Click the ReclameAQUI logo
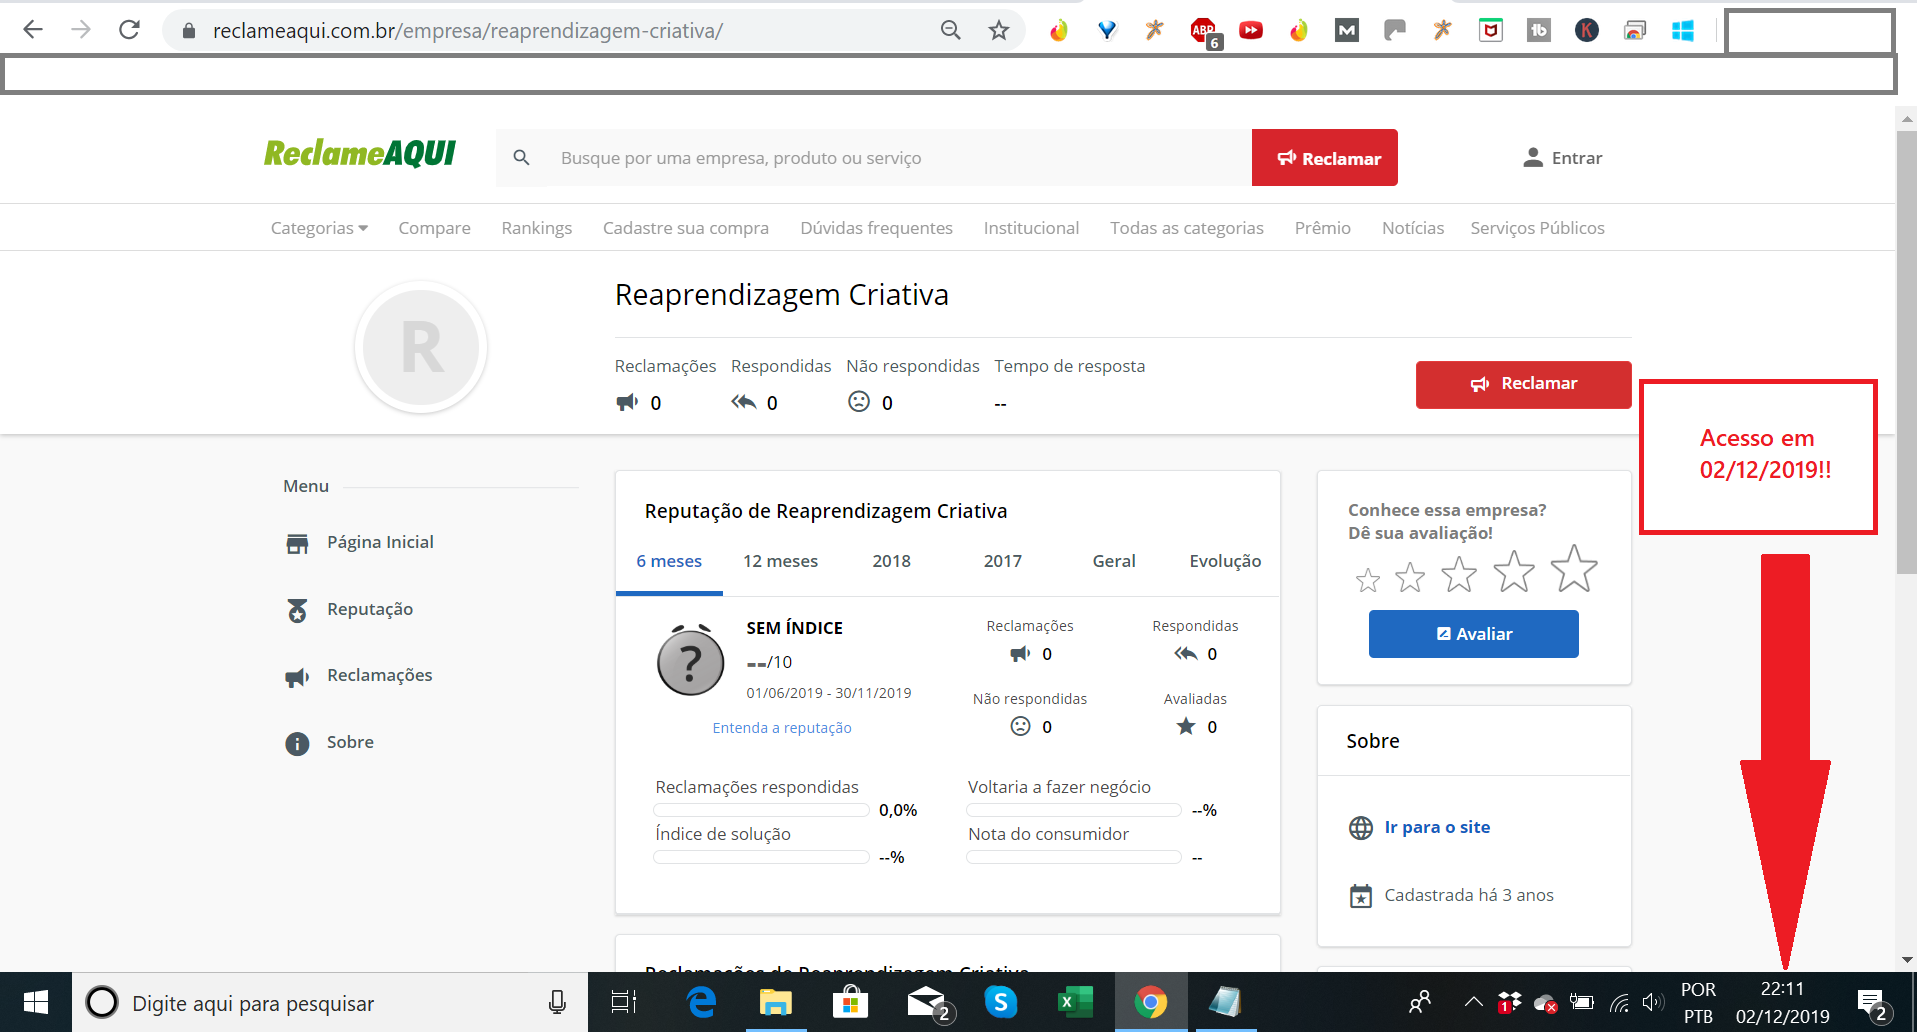 [x=360, y=153]
